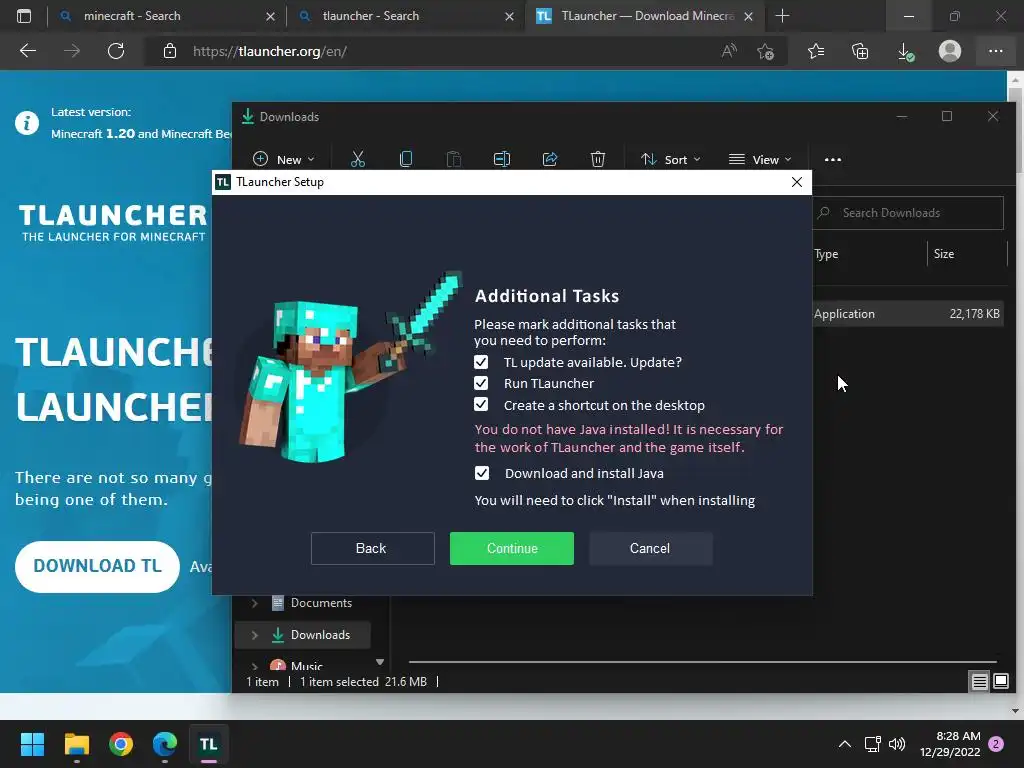Click the Share icon in Downloads toolbar

(x=550, y=159)
